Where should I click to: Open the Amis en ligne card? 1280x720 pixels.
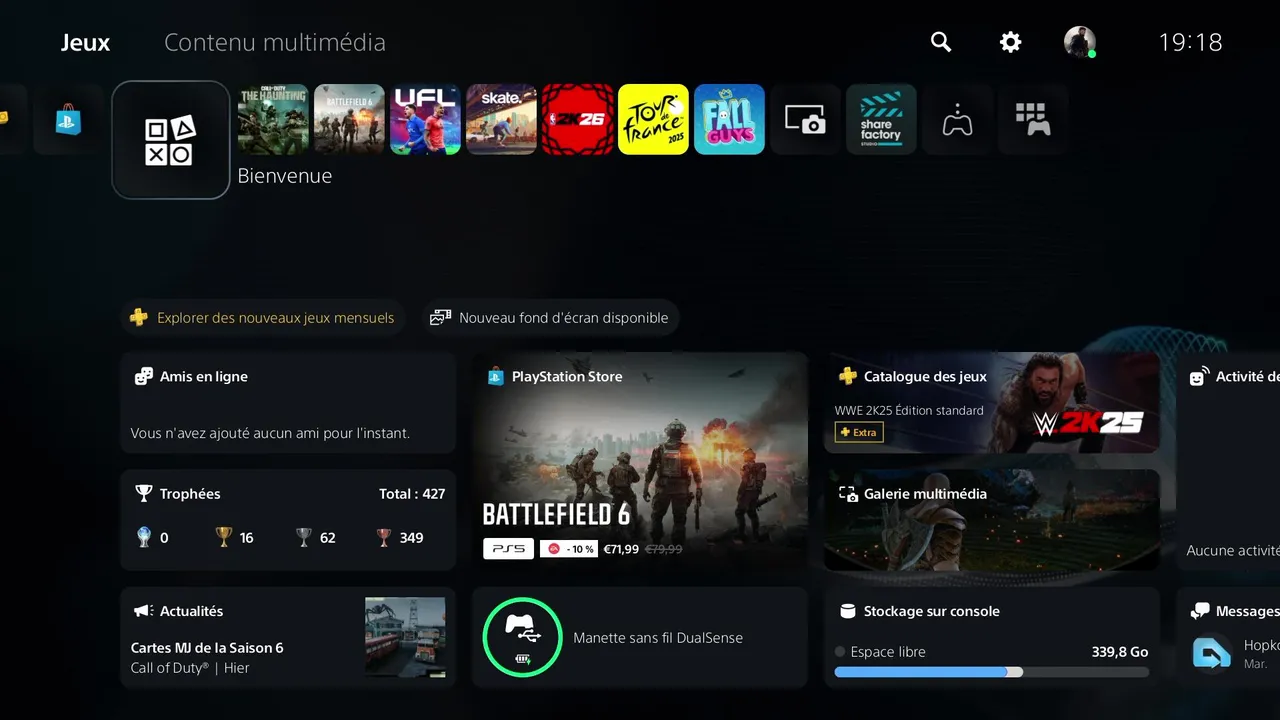288,404
